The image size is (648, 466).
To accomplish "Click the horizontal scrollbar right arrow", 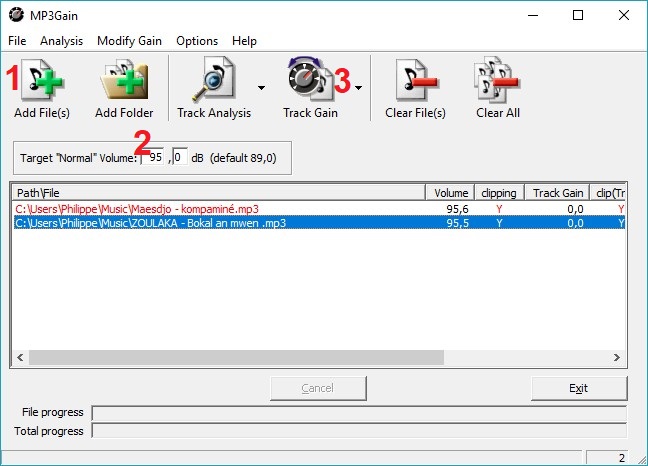I will click(617, 357).
